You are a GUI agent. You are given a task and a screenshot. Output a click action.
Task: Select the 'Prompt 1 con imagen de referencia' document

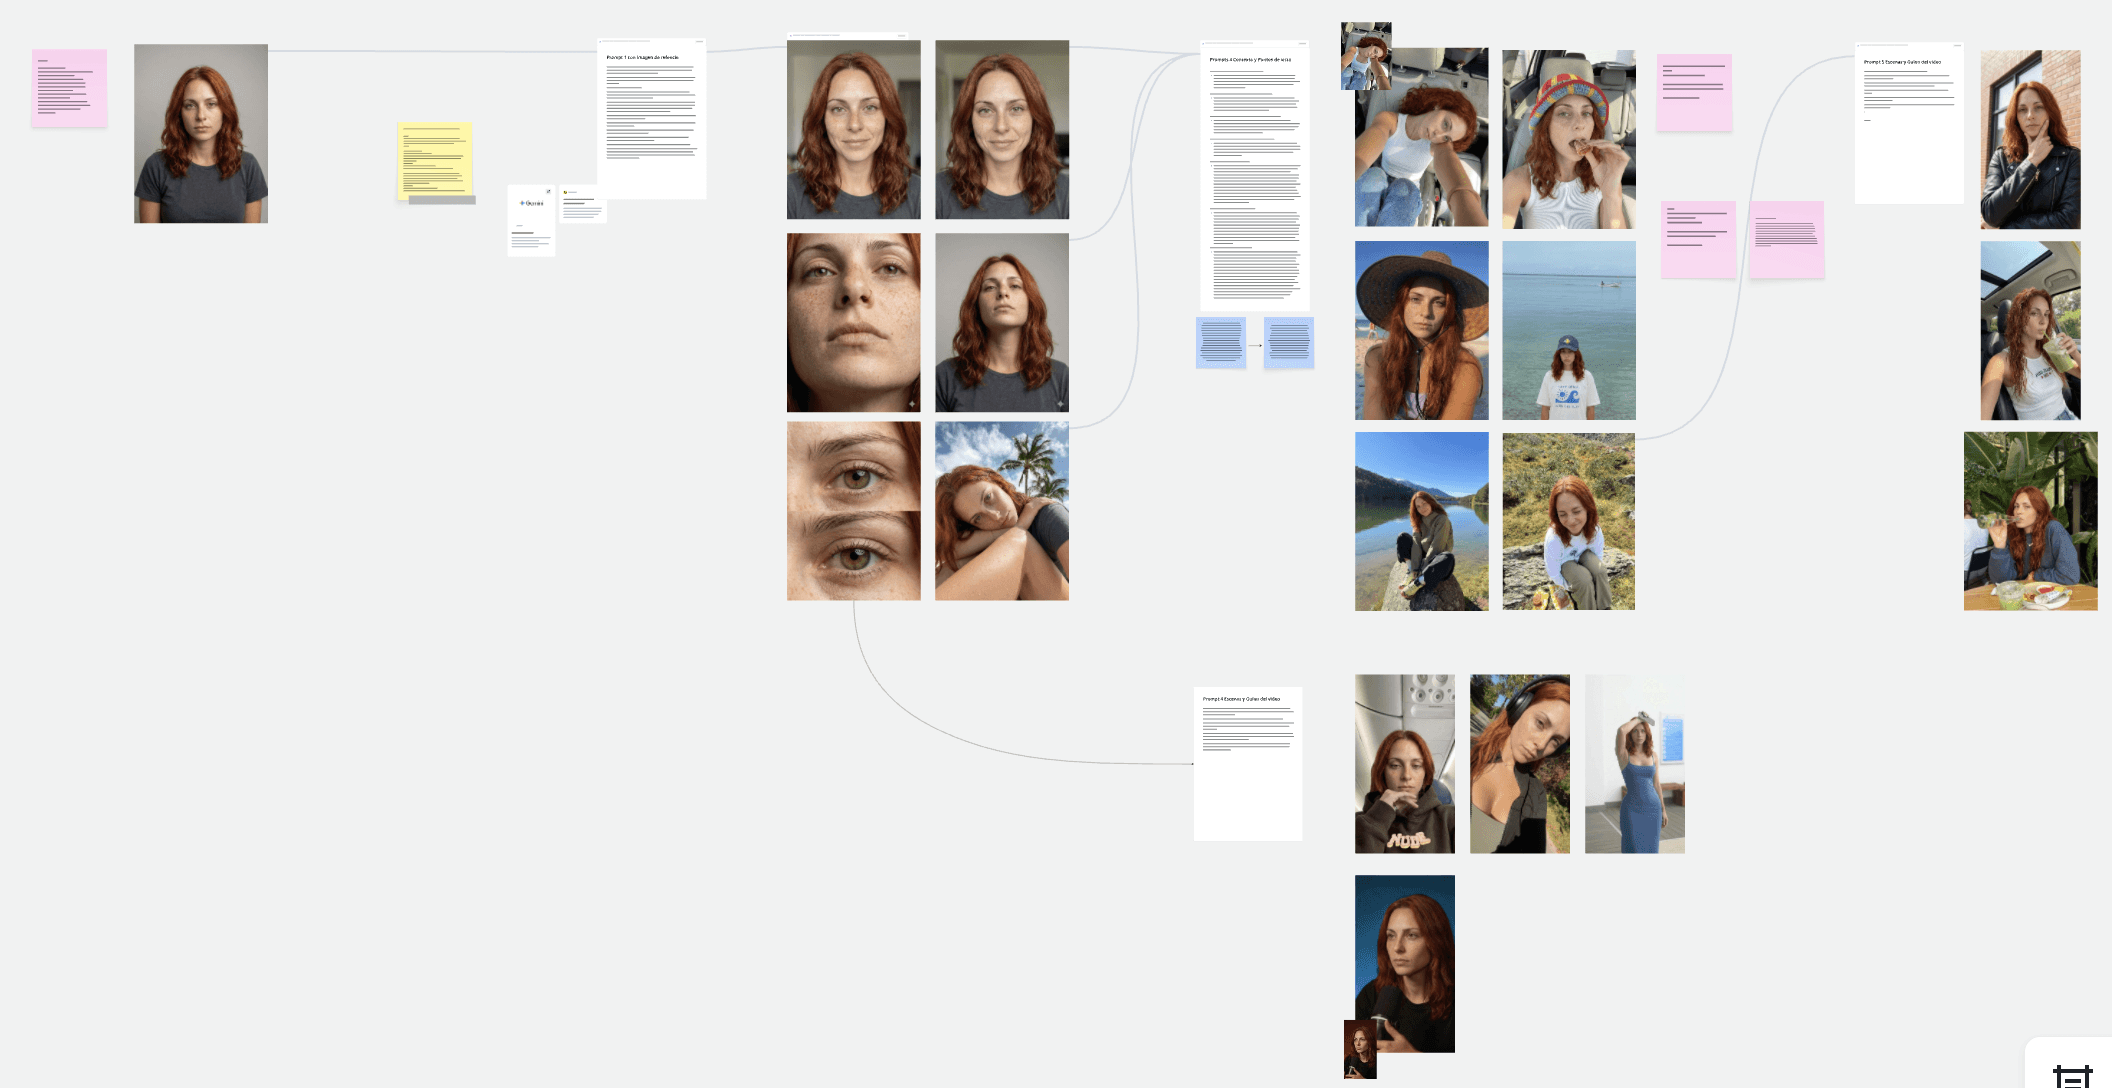[x=651, y=118]
